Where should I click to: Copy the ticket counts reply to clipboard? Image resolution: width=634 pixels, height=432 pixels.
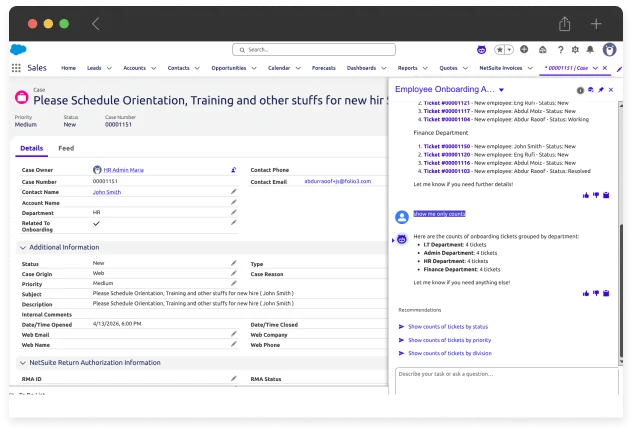coord(606,293)
